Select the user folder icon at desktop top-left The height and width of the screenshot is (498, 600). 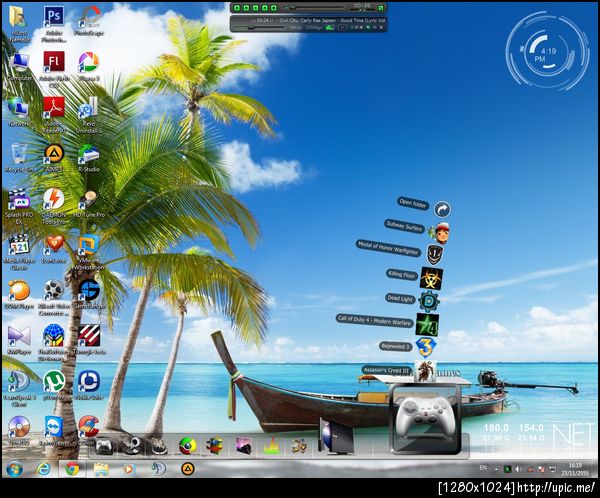click(x=19, y=24)
